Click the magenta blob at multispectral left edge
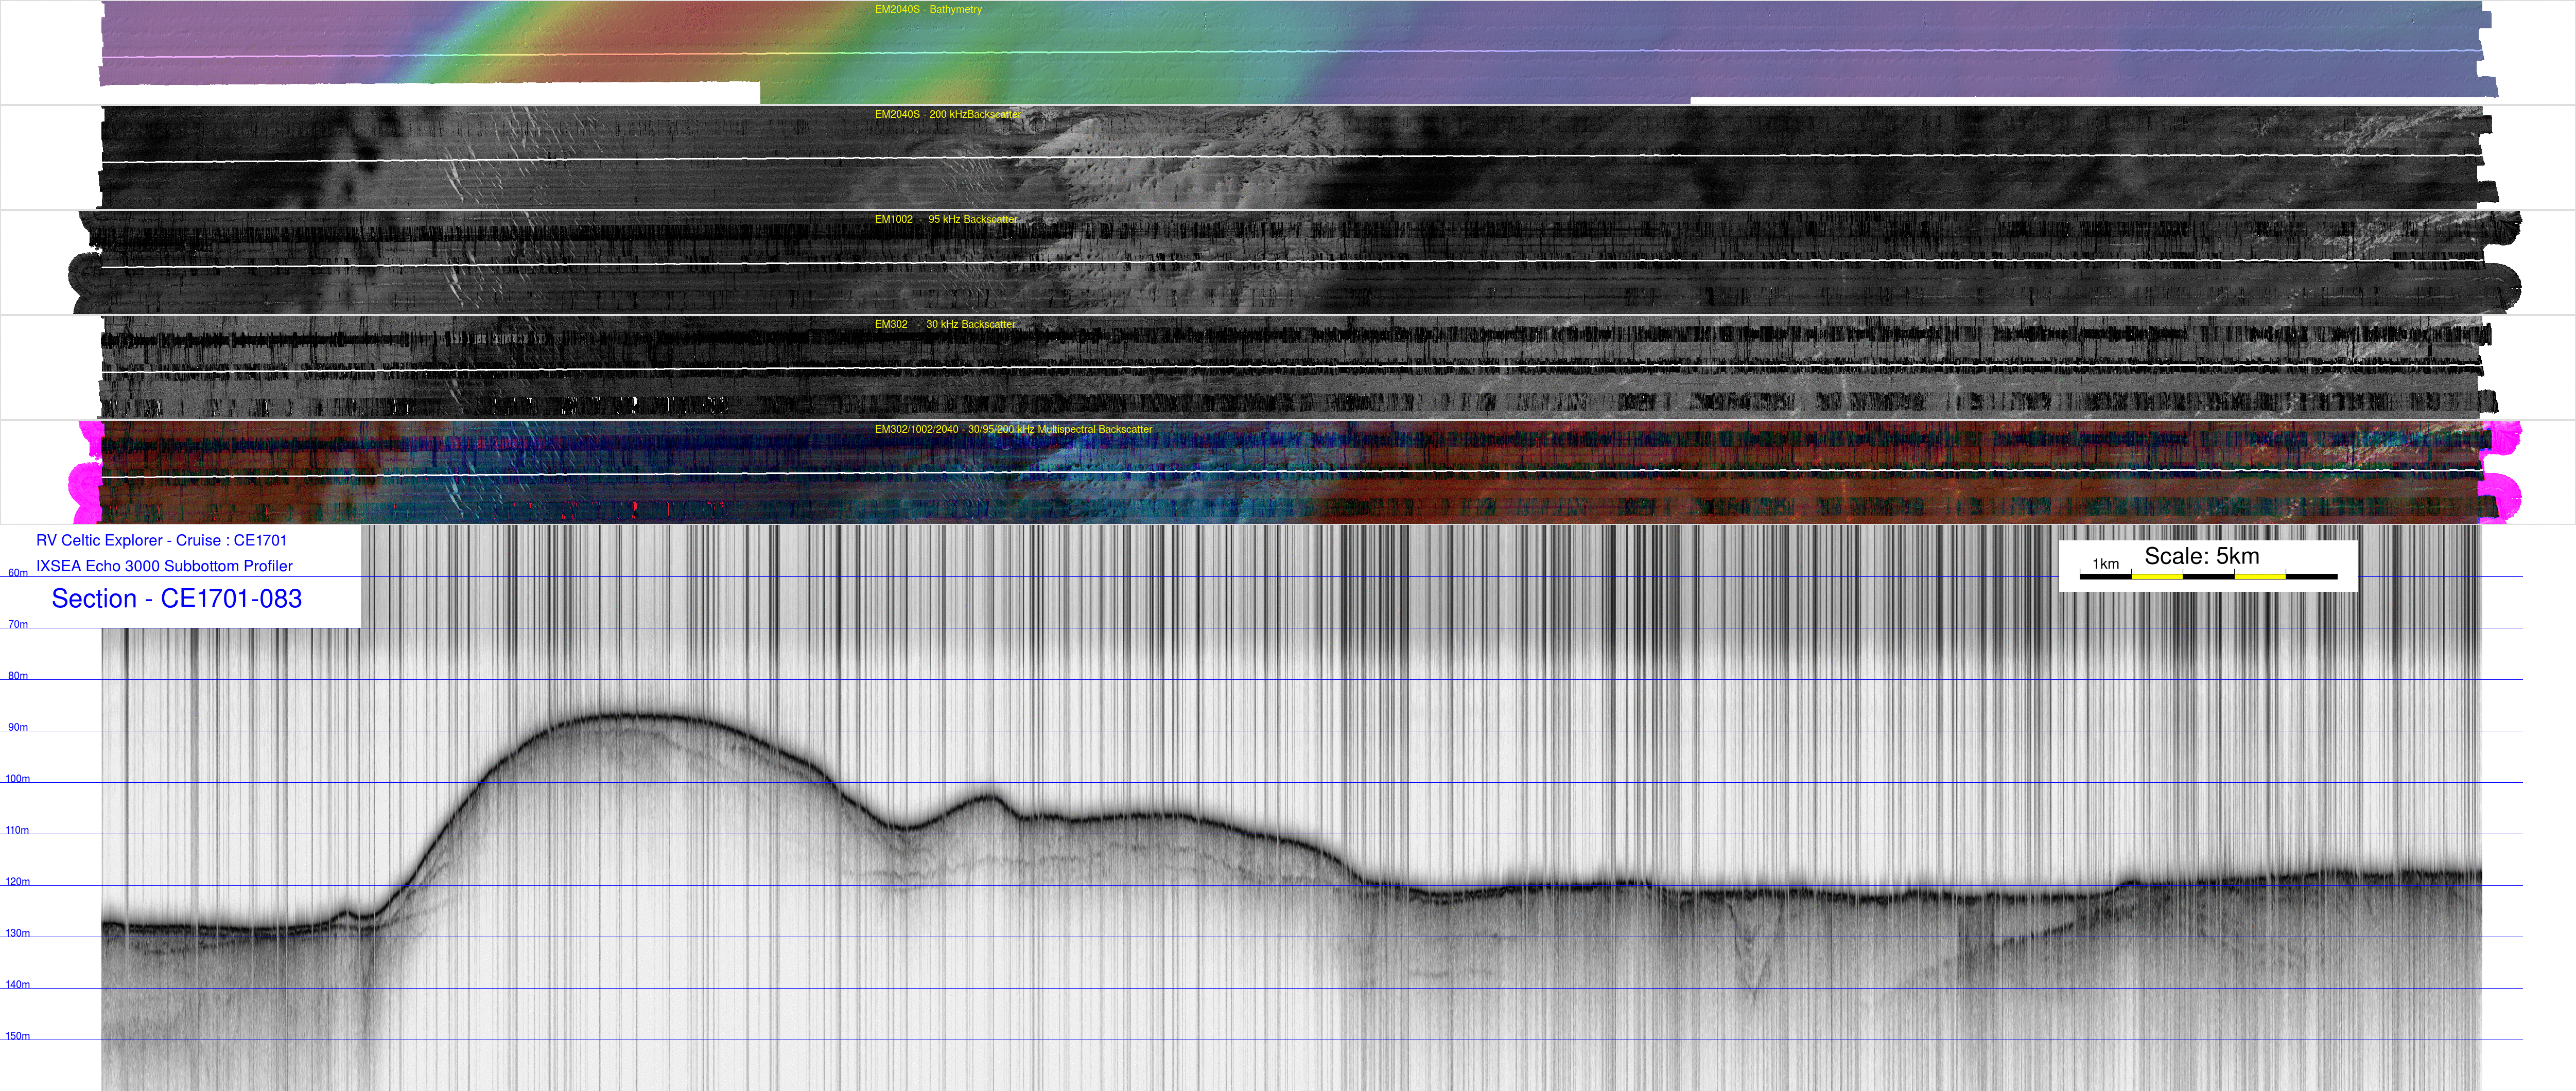The image size is (2576, 1091). pos(85,485)
